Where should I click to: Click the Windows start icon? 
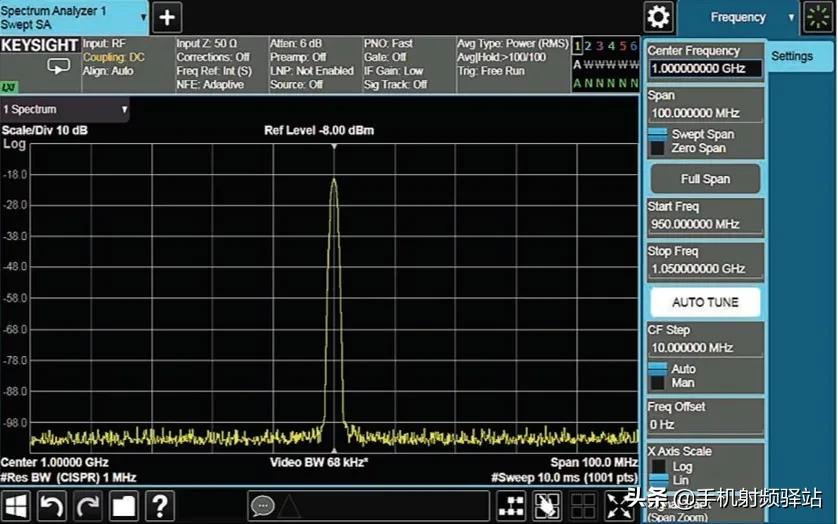tap(17, 506)
